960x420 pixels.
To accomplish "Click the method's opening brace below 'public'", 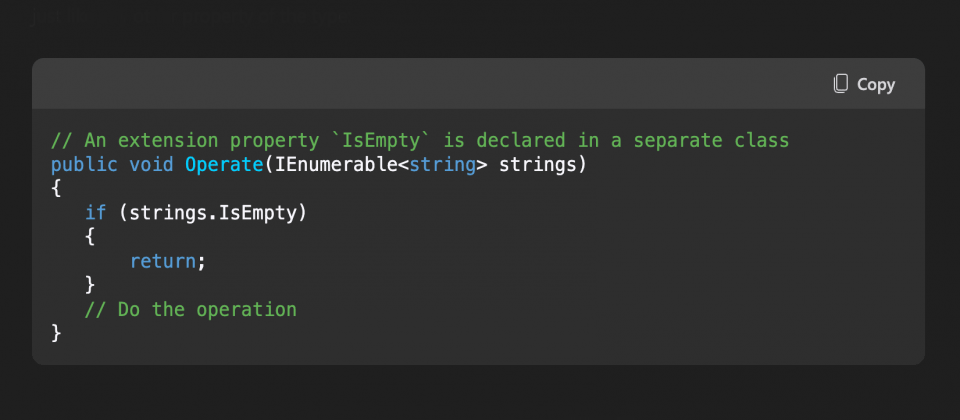I will tap(56, 189).
